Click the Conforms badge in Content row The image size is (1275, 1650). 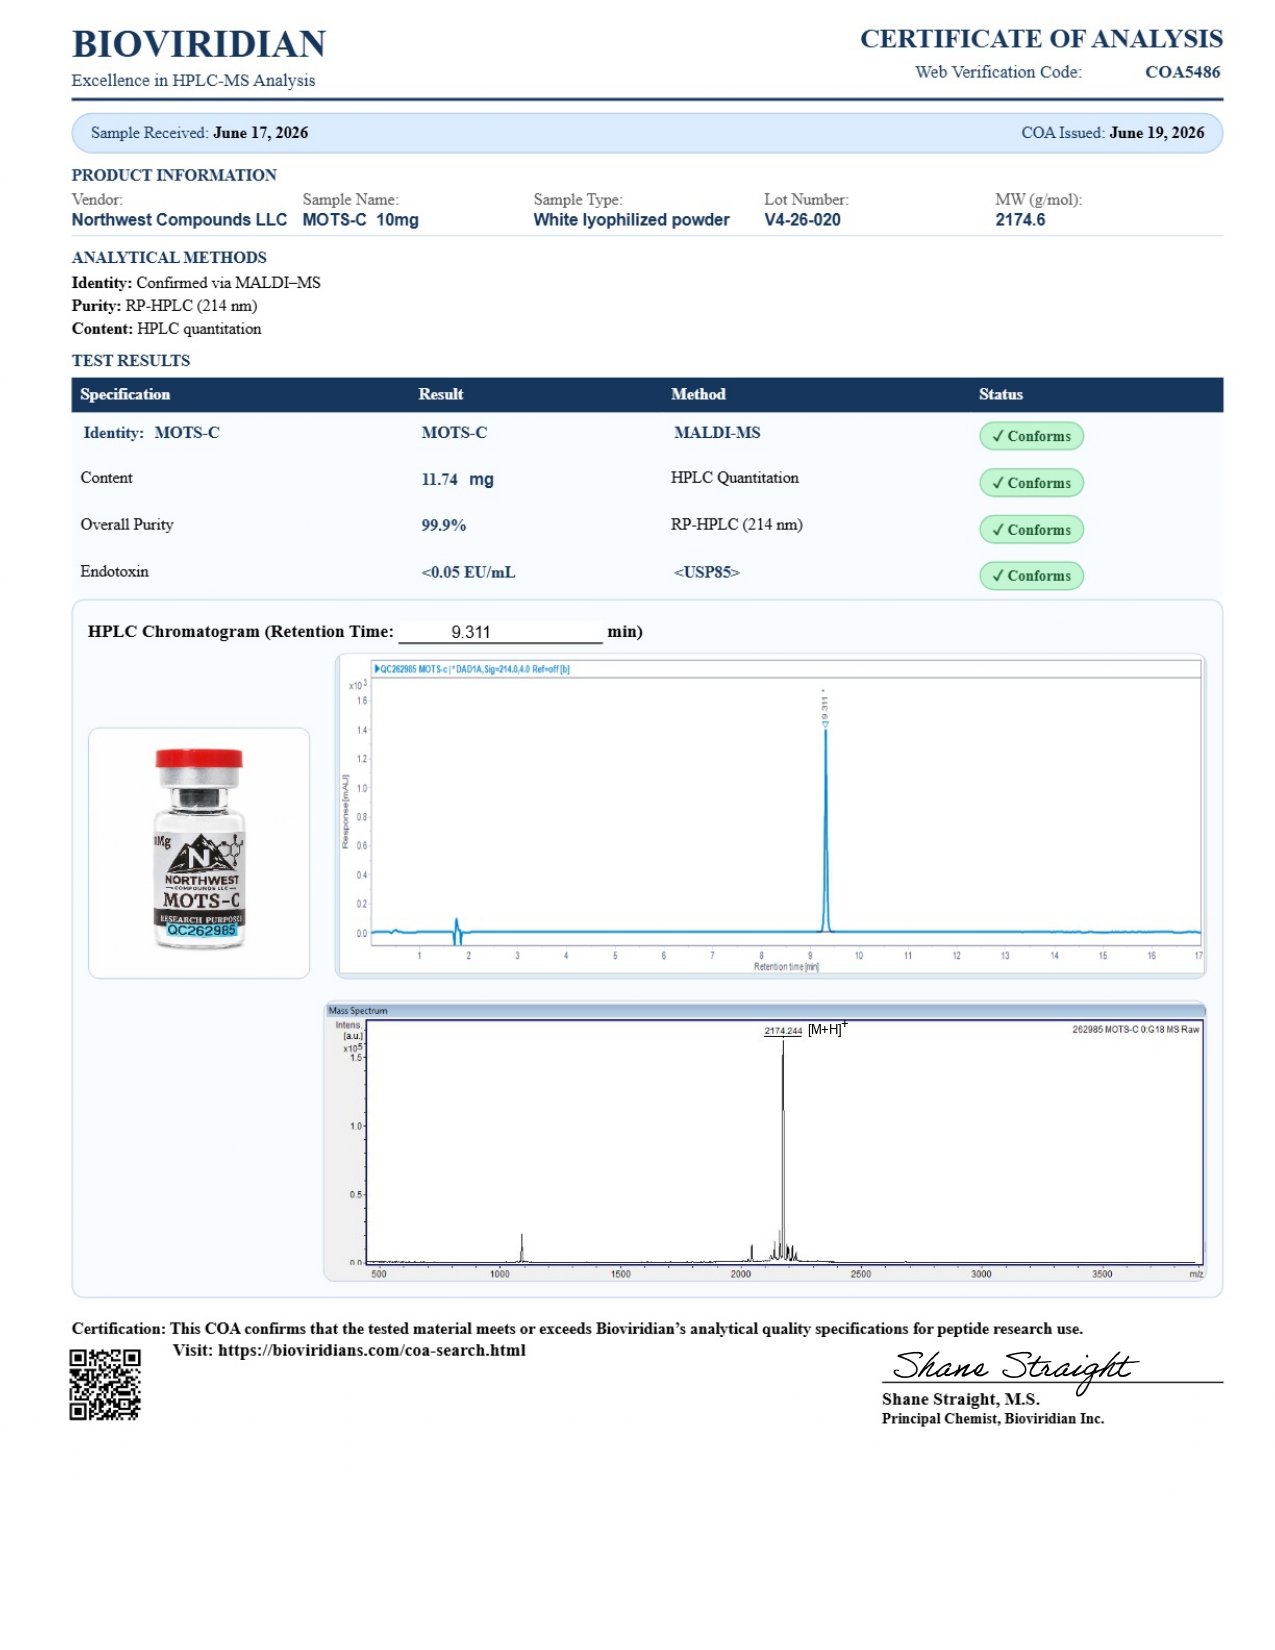pos(1031,483)
